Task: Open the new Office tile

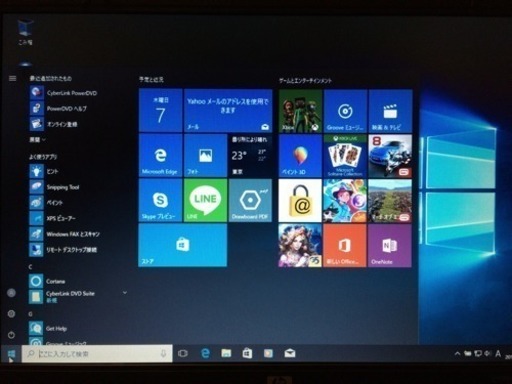Action: pos(345,245)
